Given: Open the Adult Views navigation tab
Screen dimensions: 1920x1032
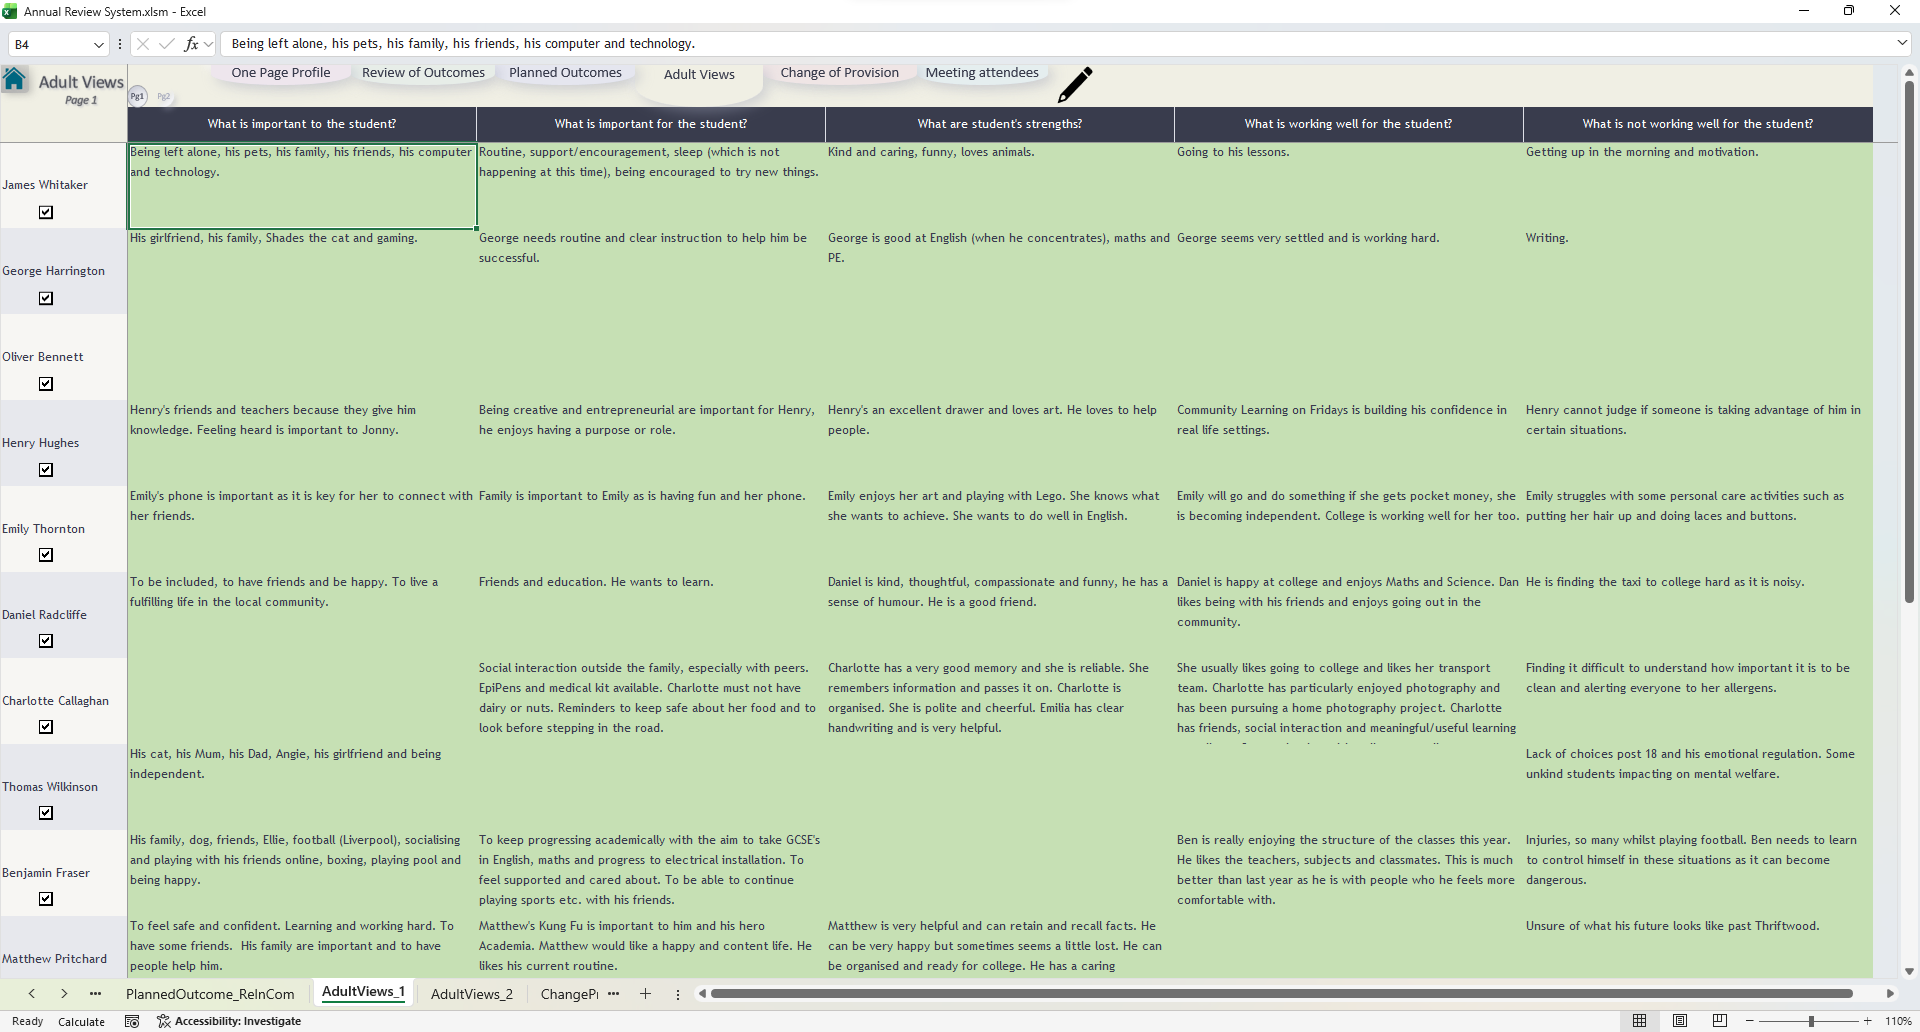Looking at the screenshot, I should pyautogui.click(x=699, y=75).
